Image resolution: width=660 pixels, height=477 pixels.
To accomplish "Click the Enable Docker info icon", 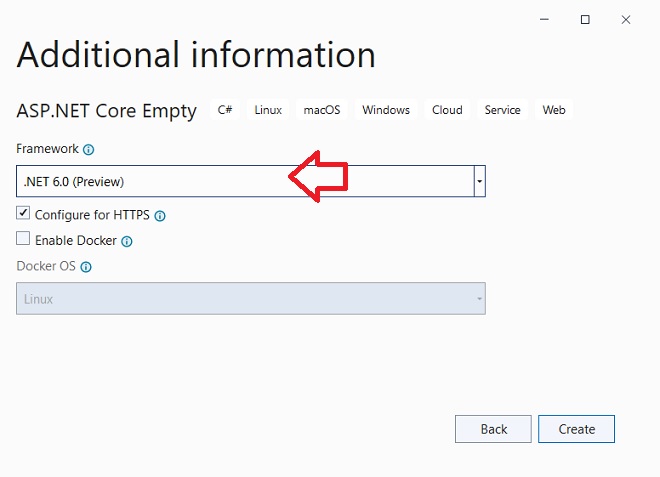I will coord(127,241).
